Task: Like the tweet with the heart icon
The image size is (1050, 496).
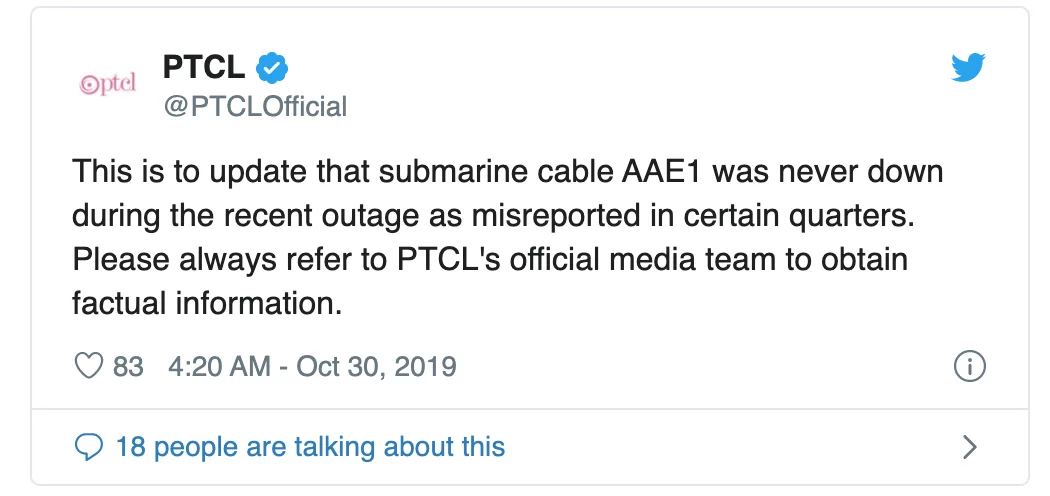Action: [x=88, y=366]
